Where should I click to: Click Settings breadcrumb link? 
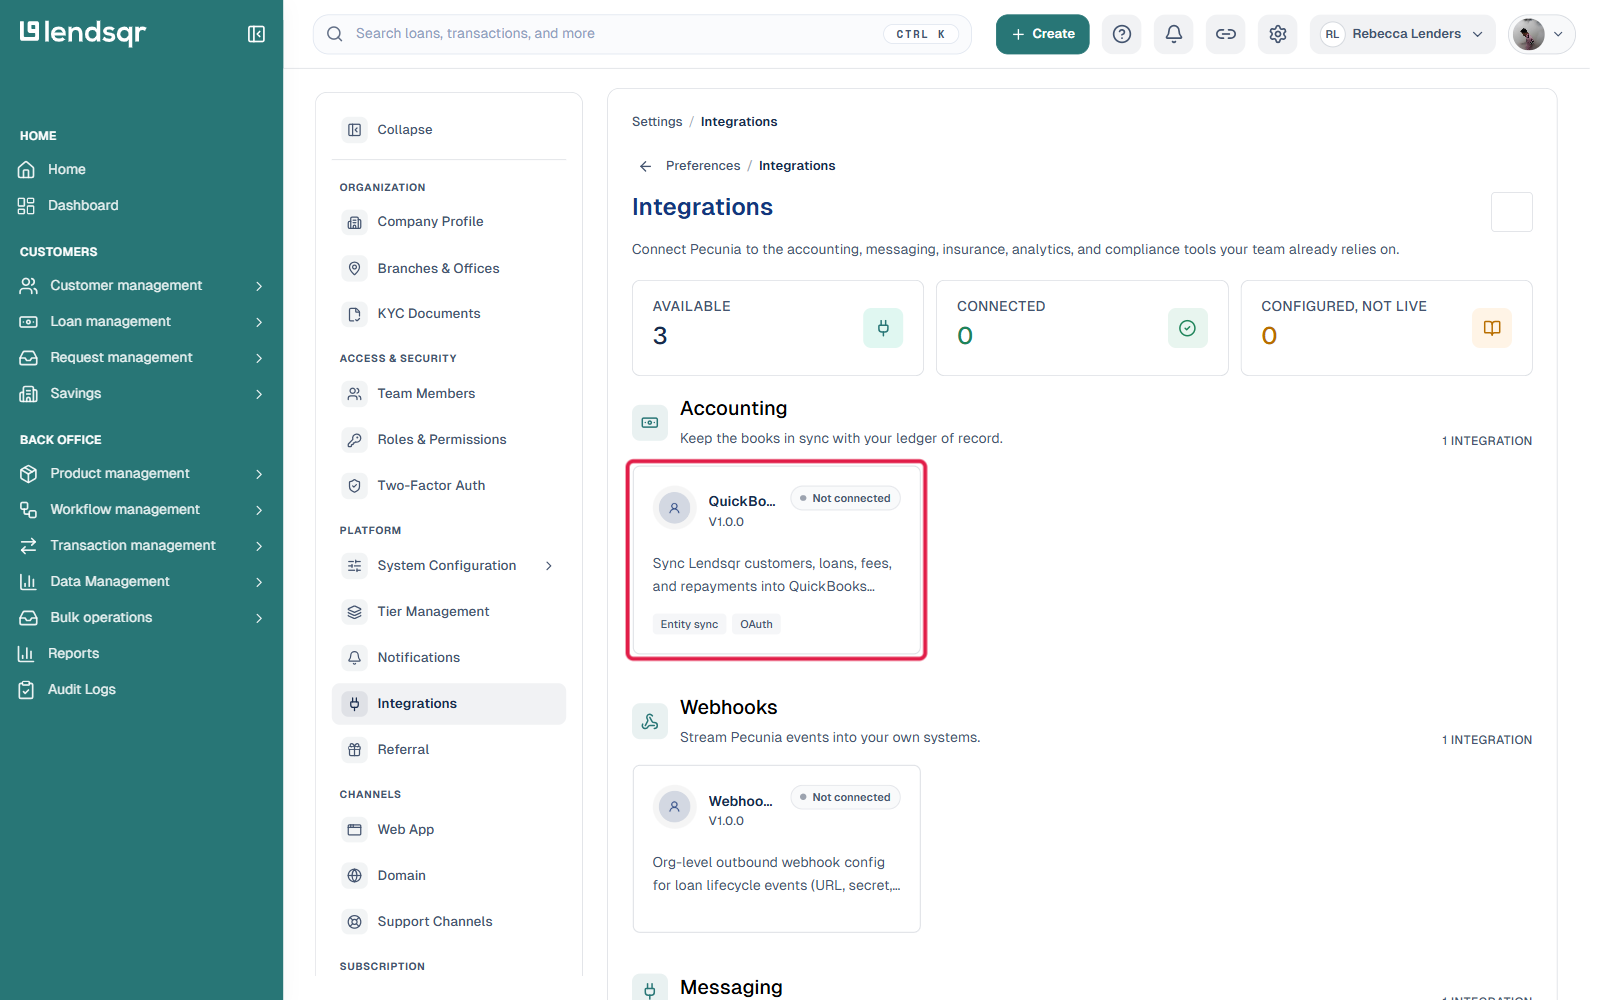pos(657,122)
